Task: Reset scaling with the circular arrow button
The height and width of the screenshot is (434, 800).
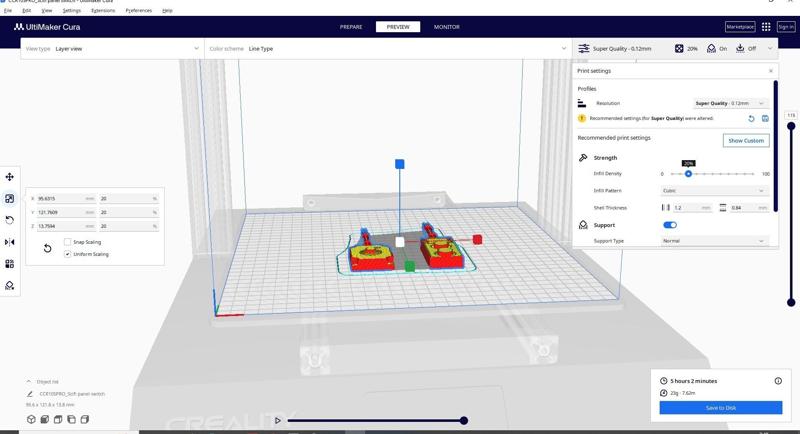Action: point(47,248)
